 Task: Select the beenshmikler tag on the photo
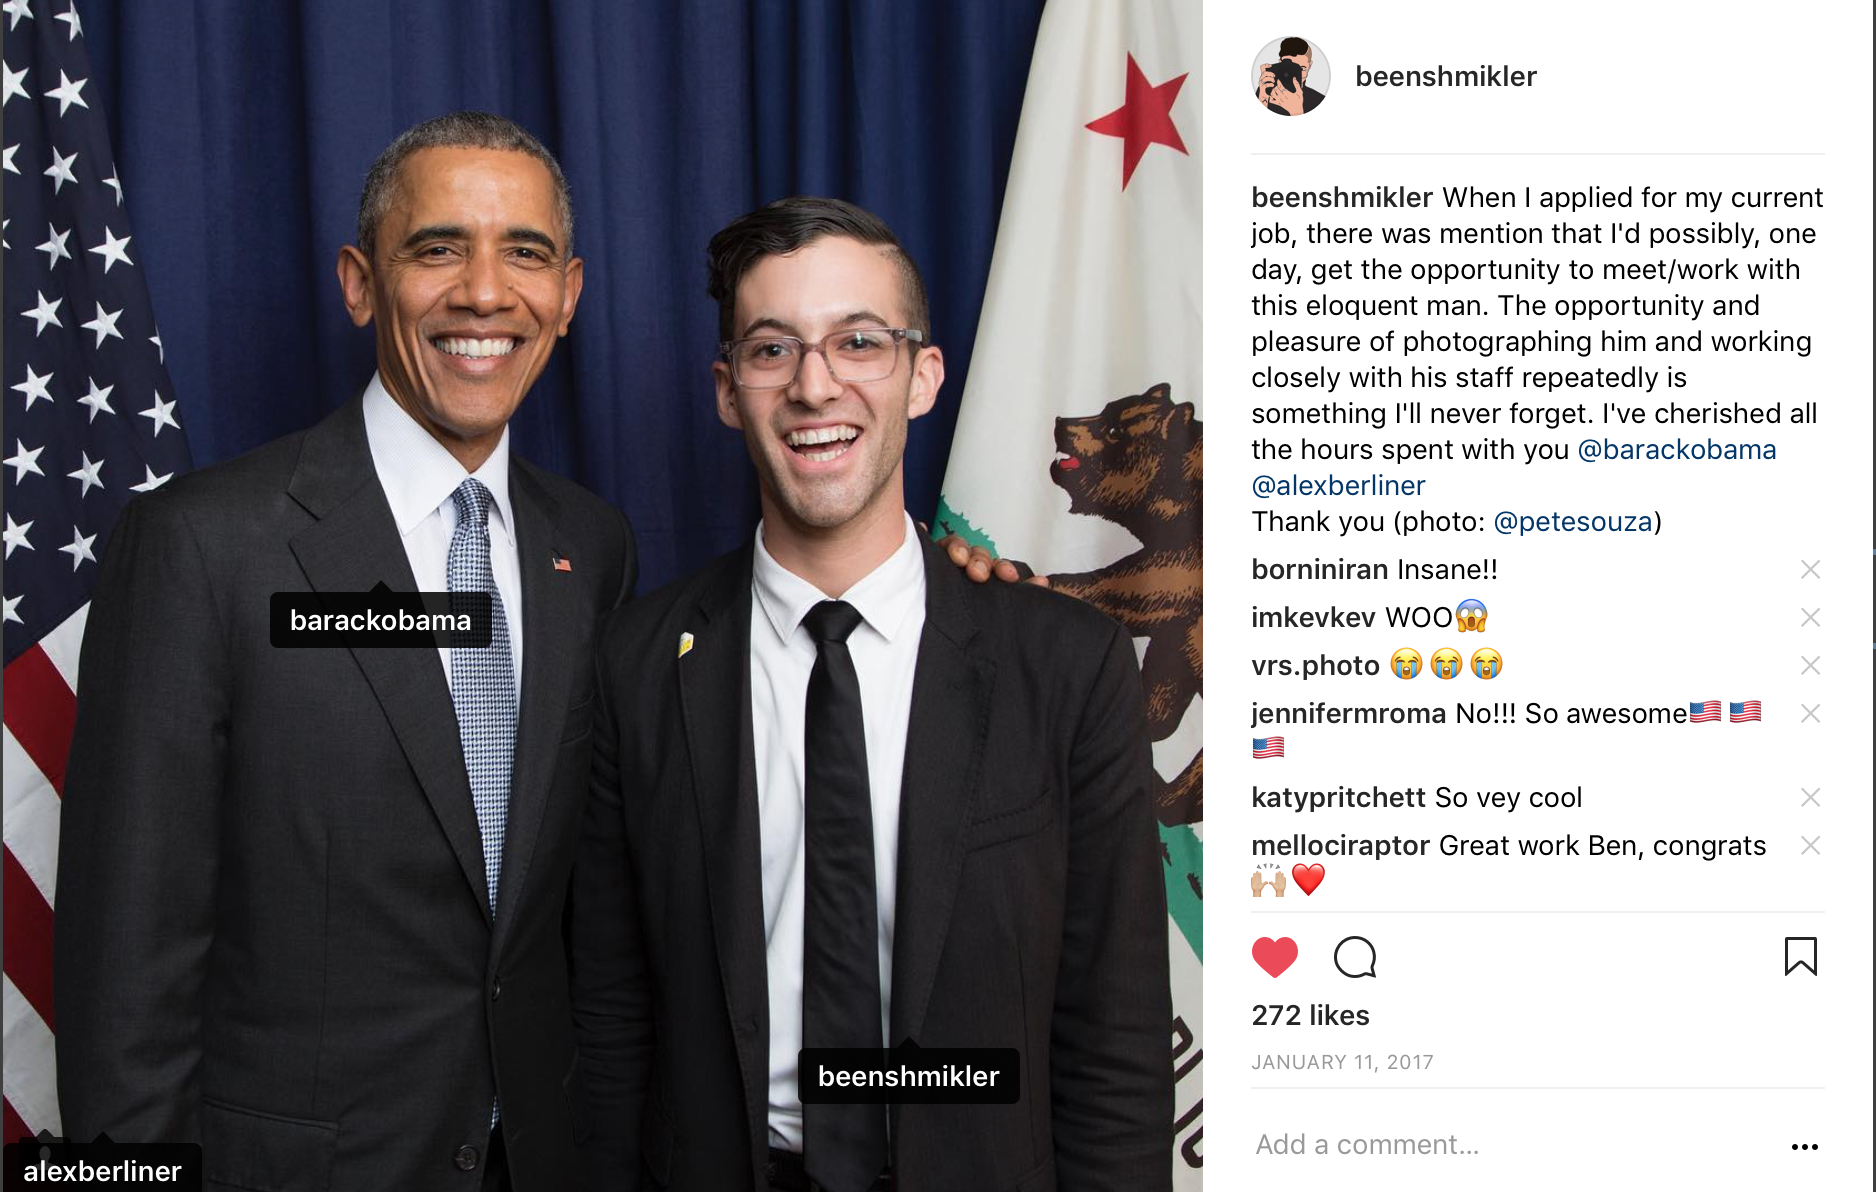point(908,1076)
